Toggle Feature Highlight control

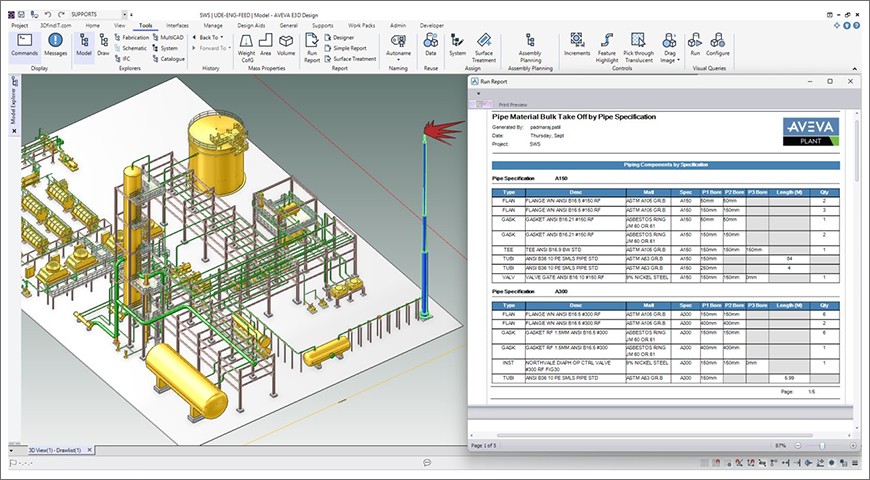pos(607,45)
